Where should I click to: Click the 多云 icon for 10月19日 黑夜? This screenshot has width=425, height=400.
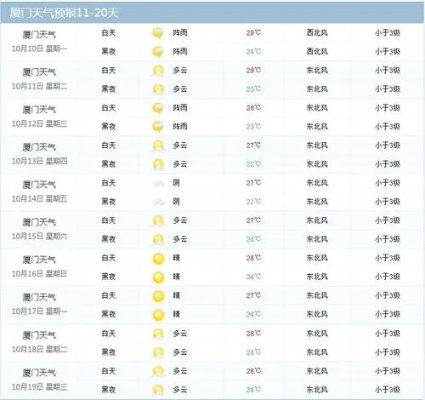point(158,390)
